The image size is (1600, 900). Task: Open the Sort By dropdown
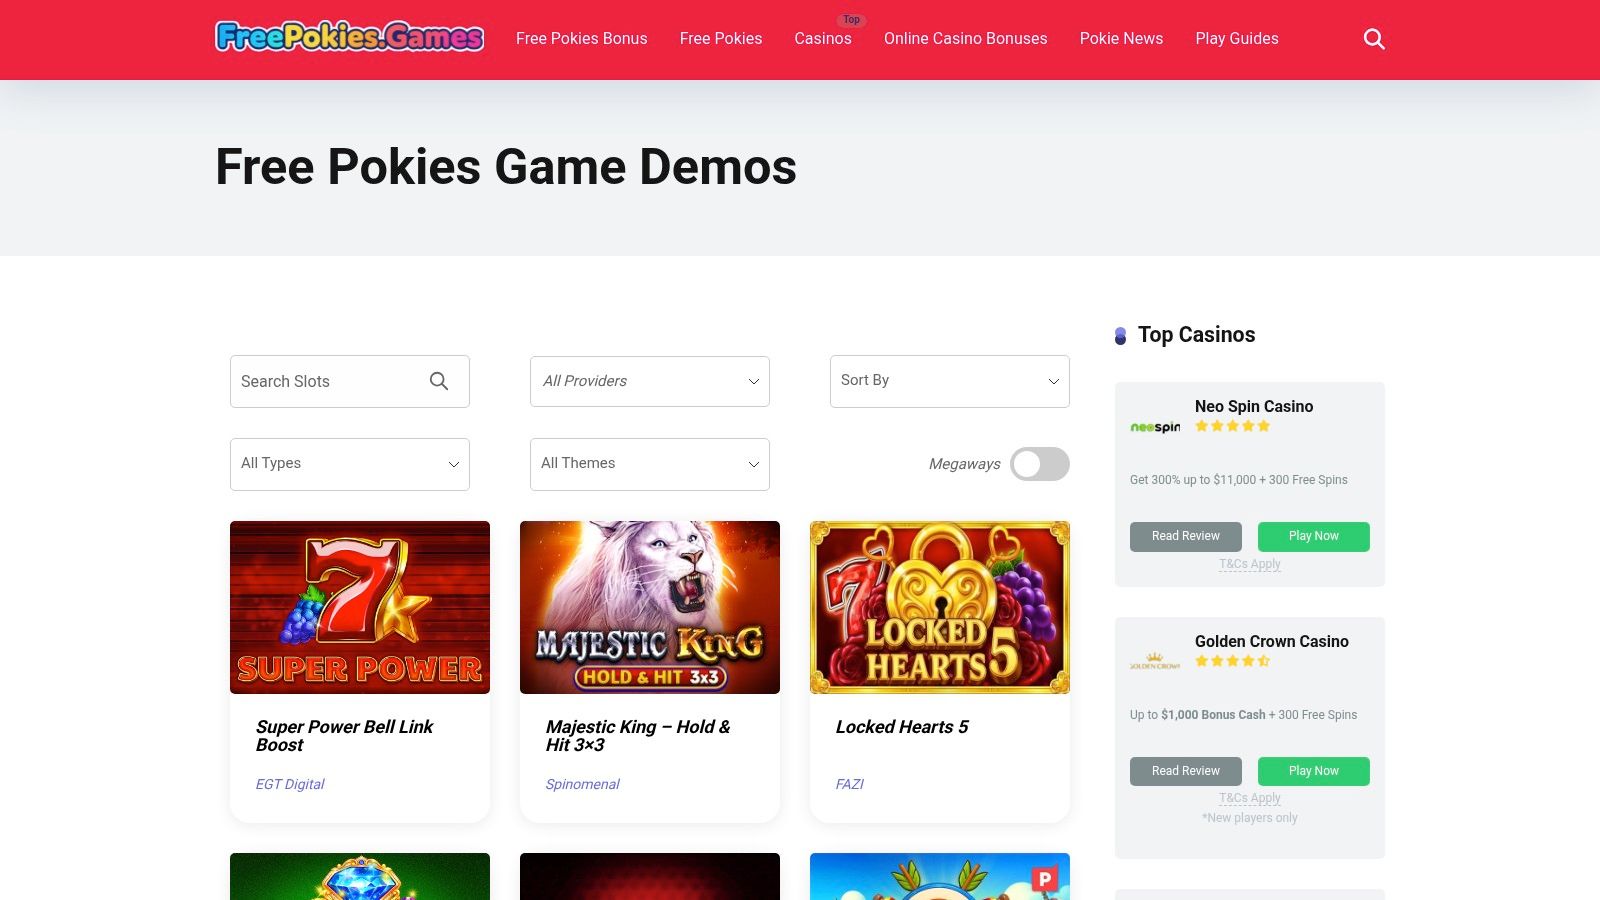950,381
